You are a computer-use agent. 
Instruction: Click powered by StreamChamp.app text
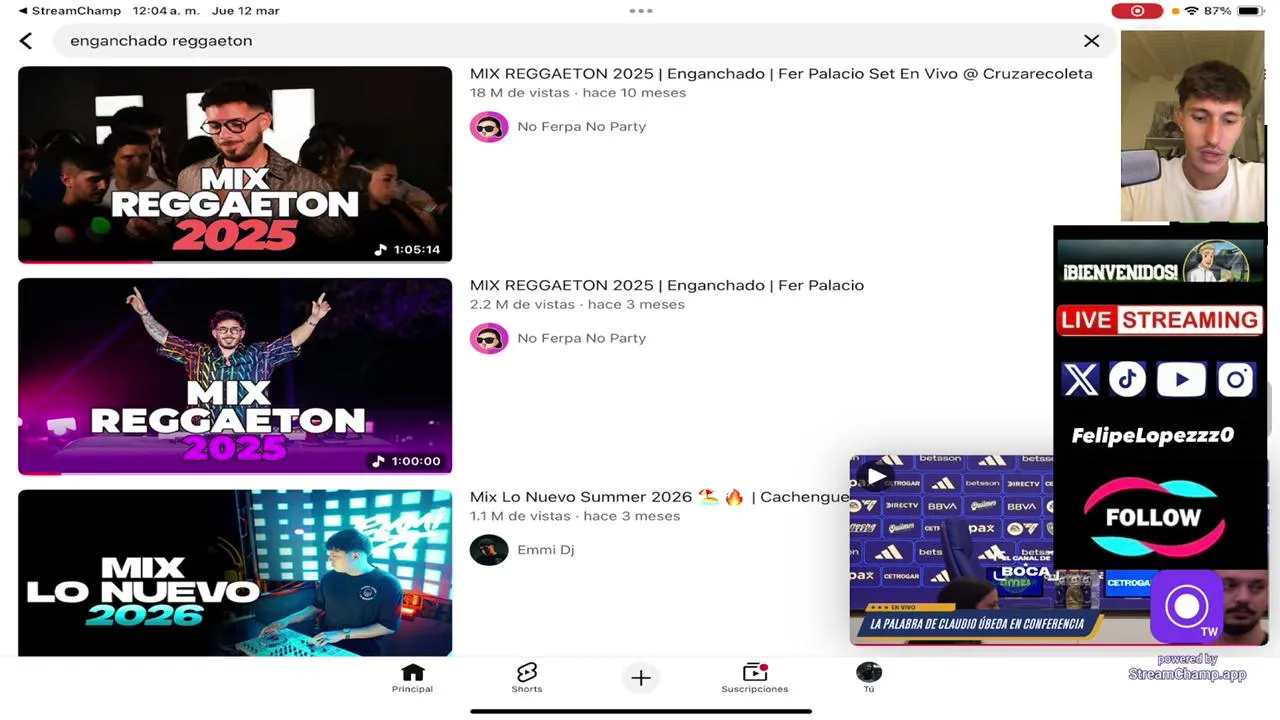tap(1187, 667)
